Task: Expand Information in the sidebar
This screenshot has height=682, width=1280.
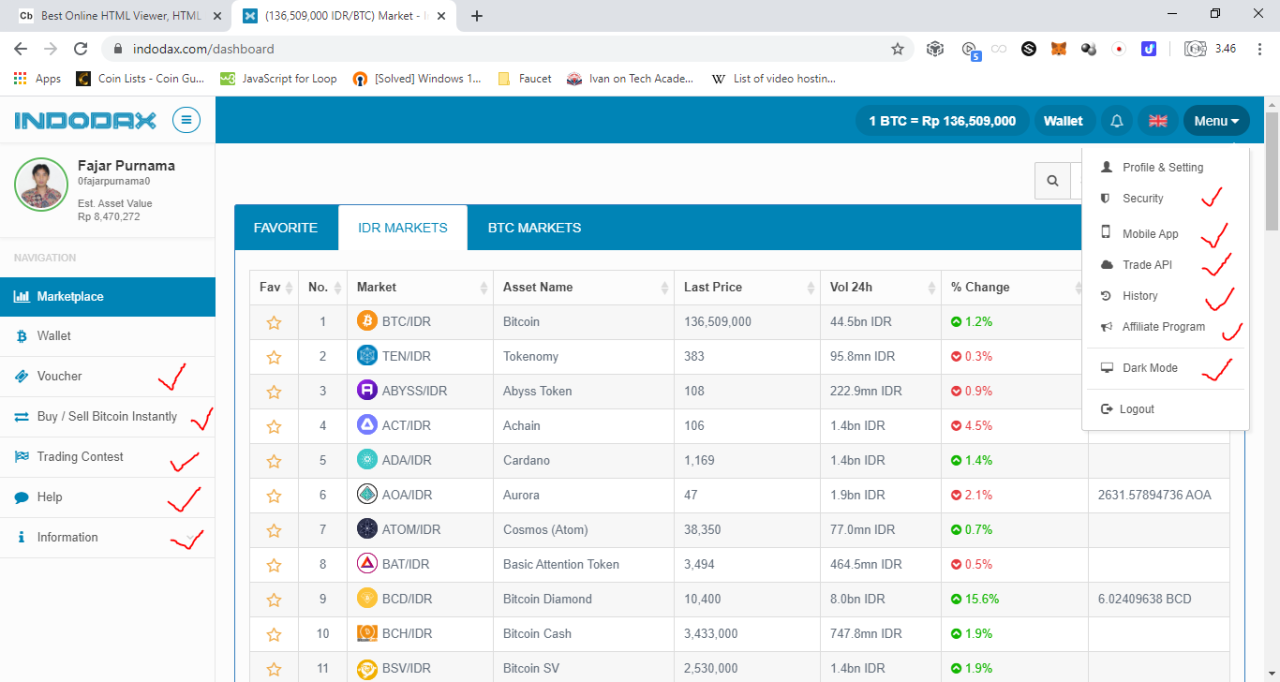Action: click(107, 537)
